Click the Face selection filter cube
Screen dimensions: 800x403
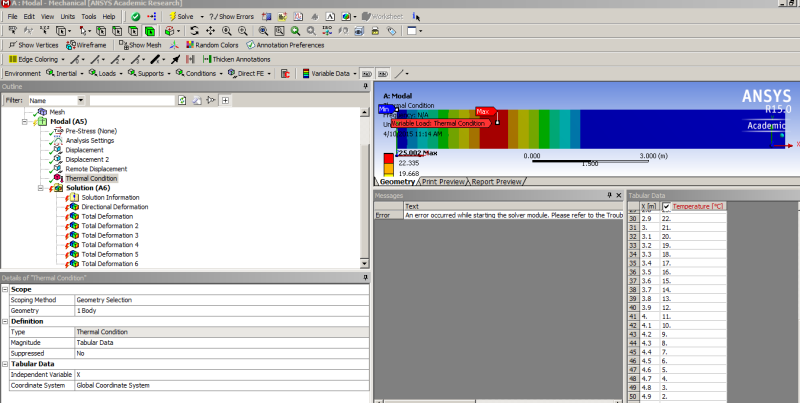pyautogui.click(x=133, y=31)
